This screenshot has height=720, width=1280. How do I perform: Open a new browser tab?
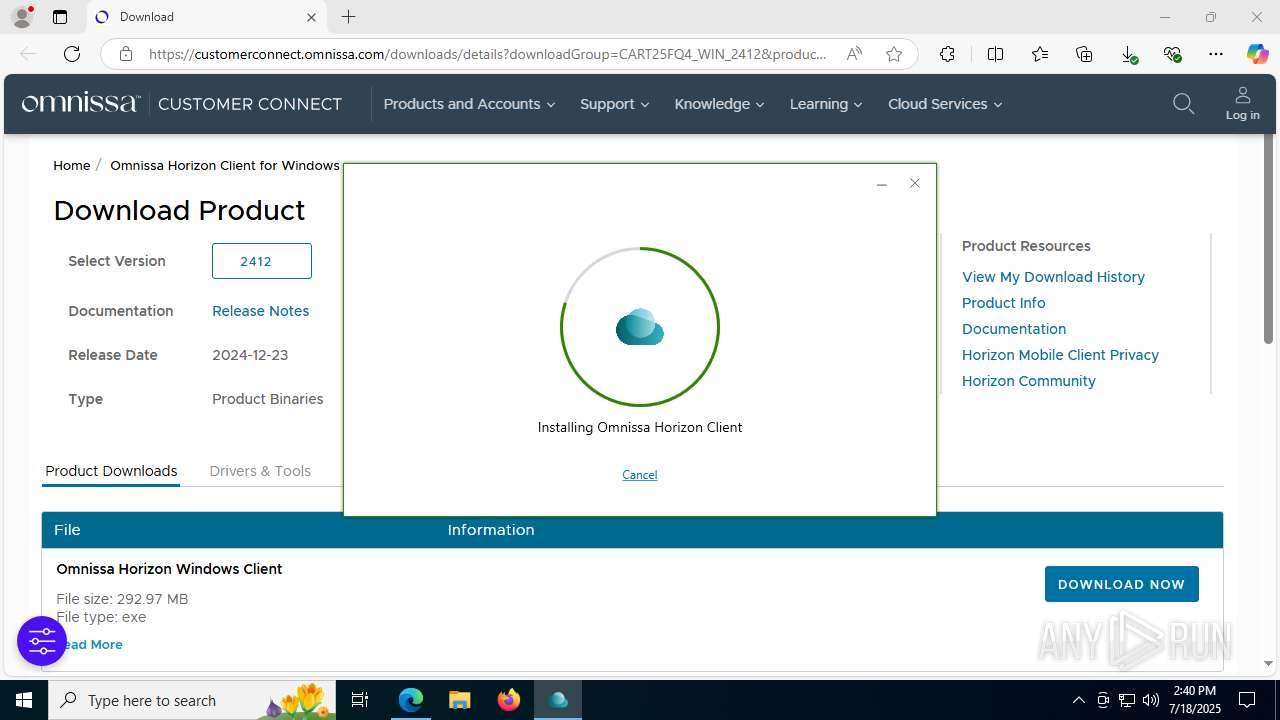[348, 17]
